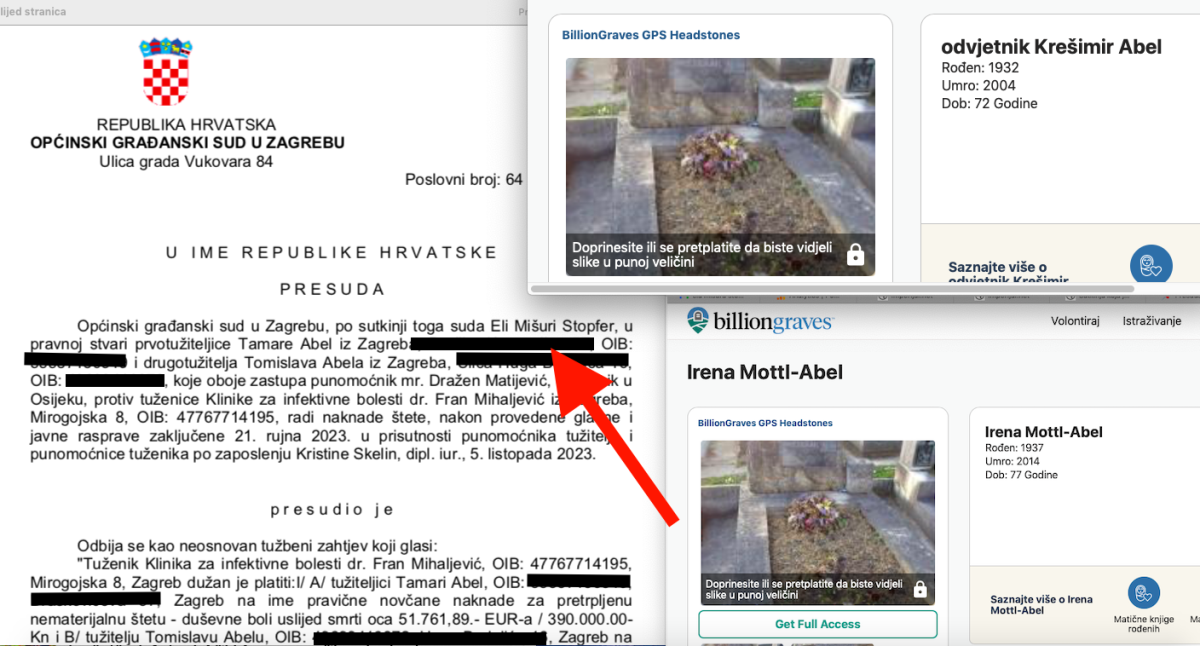Screen dimensions: 1200x646
Task: Select Poslovni broj: 64 text
Action: [464, 180]
